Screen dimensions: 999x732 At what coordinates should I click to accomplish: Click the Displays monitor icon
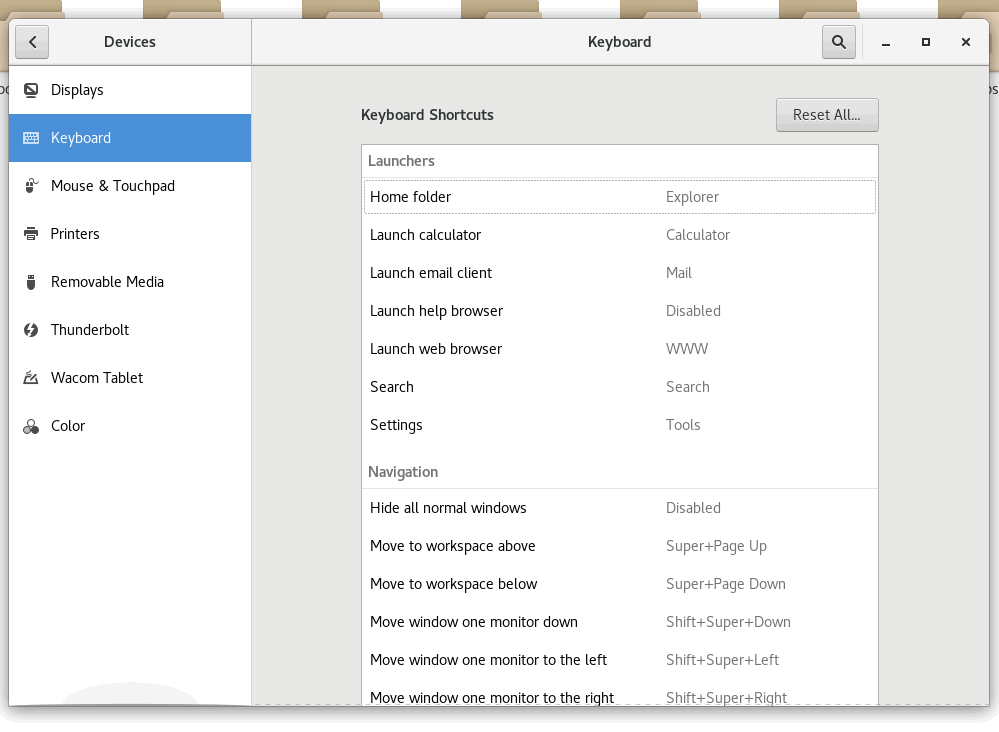(x=31, y=90)
